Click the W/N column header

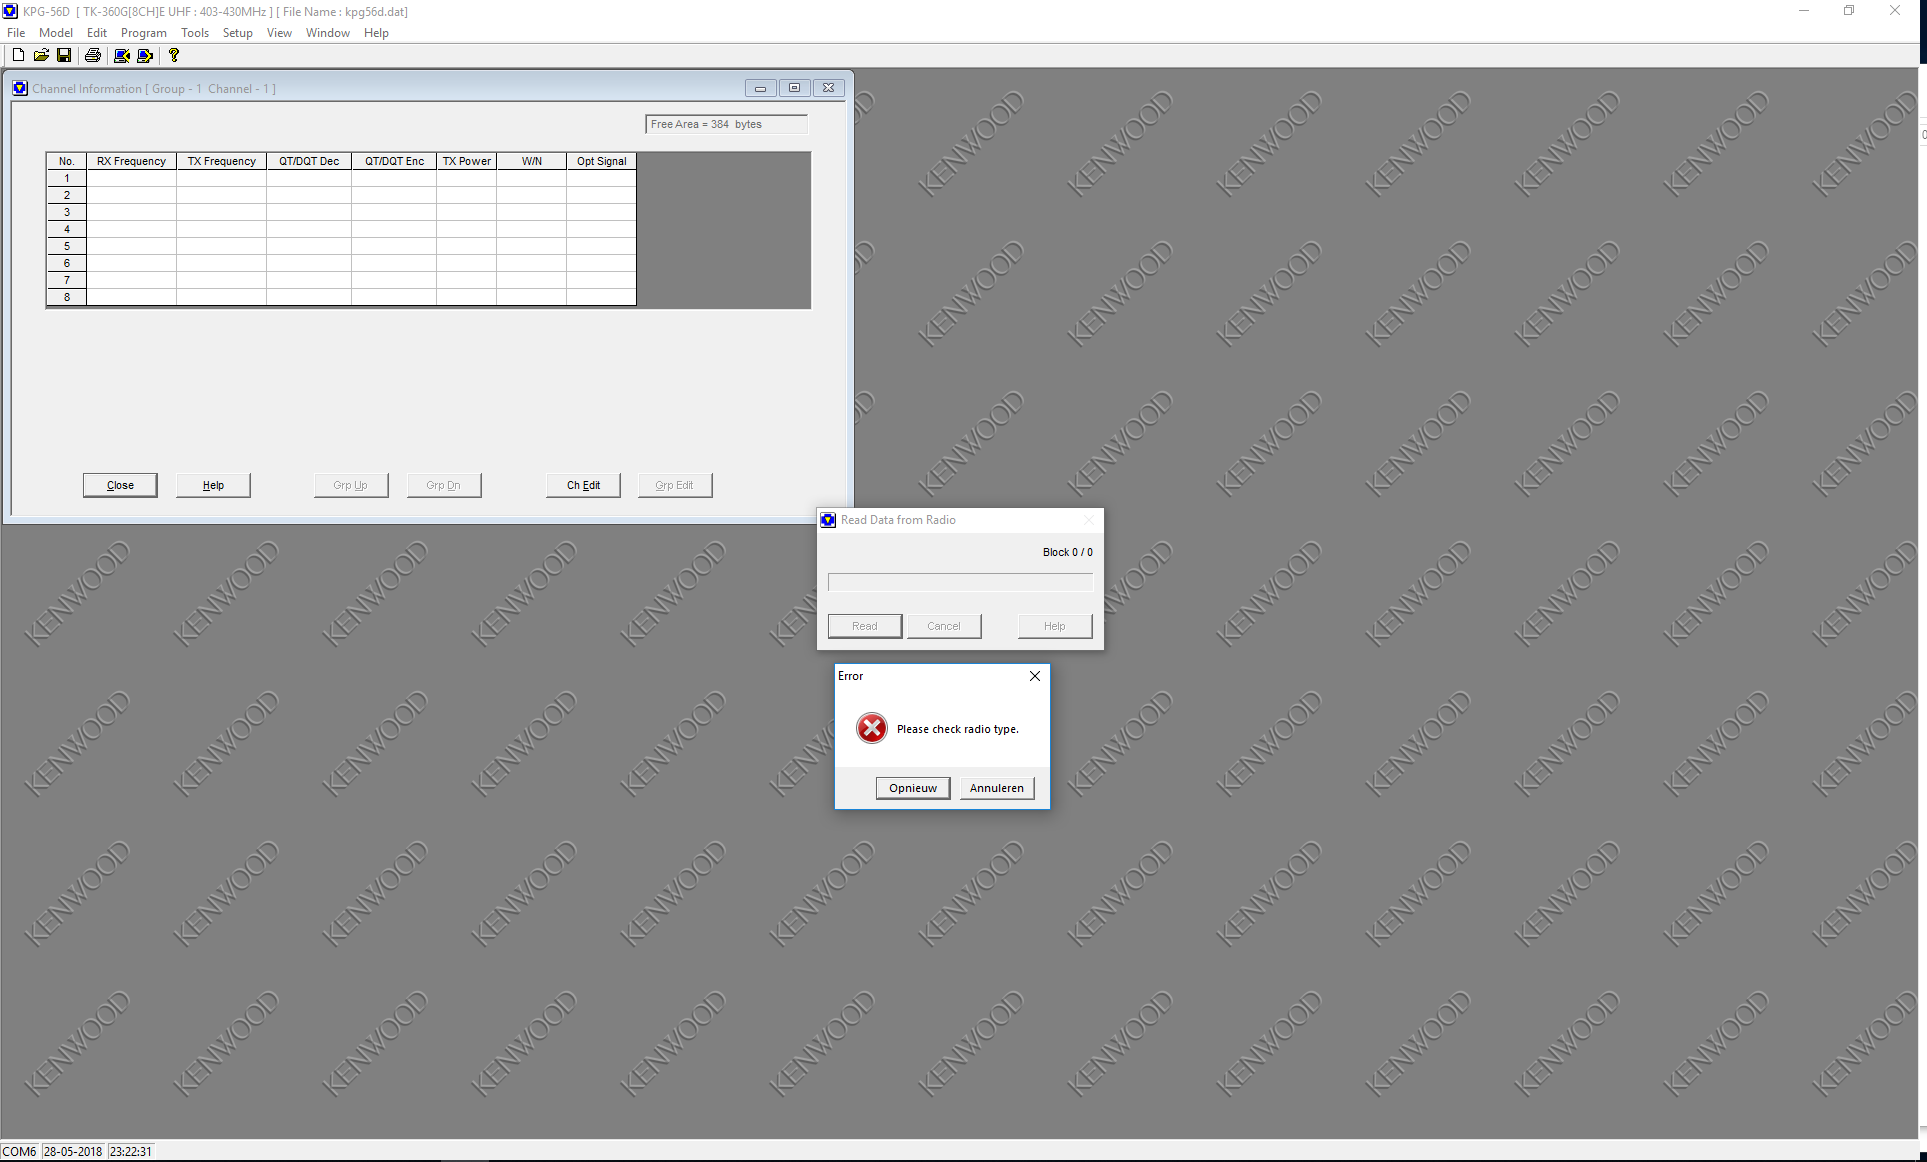(x=532, y=161)
